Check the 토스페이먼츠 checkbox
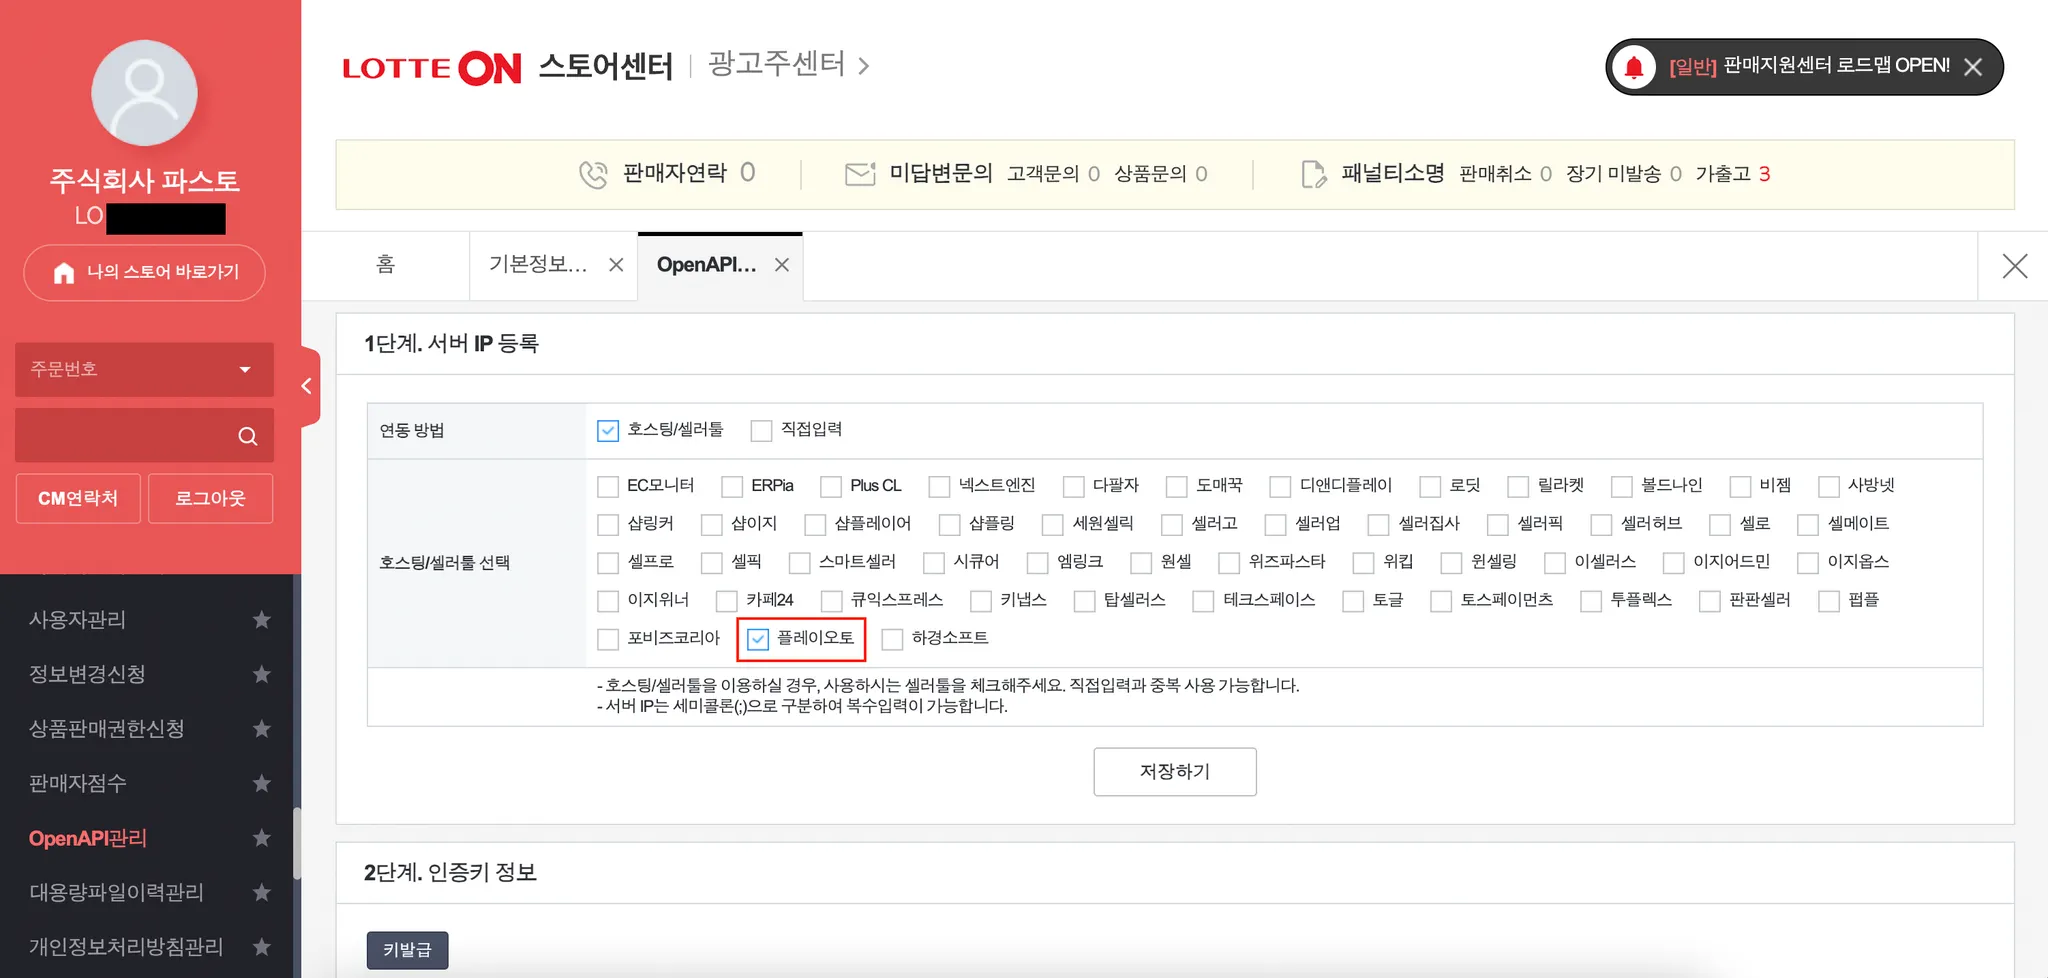Image resolution: width=2048 pixels, height=978 pixels. pos(1442,601)
